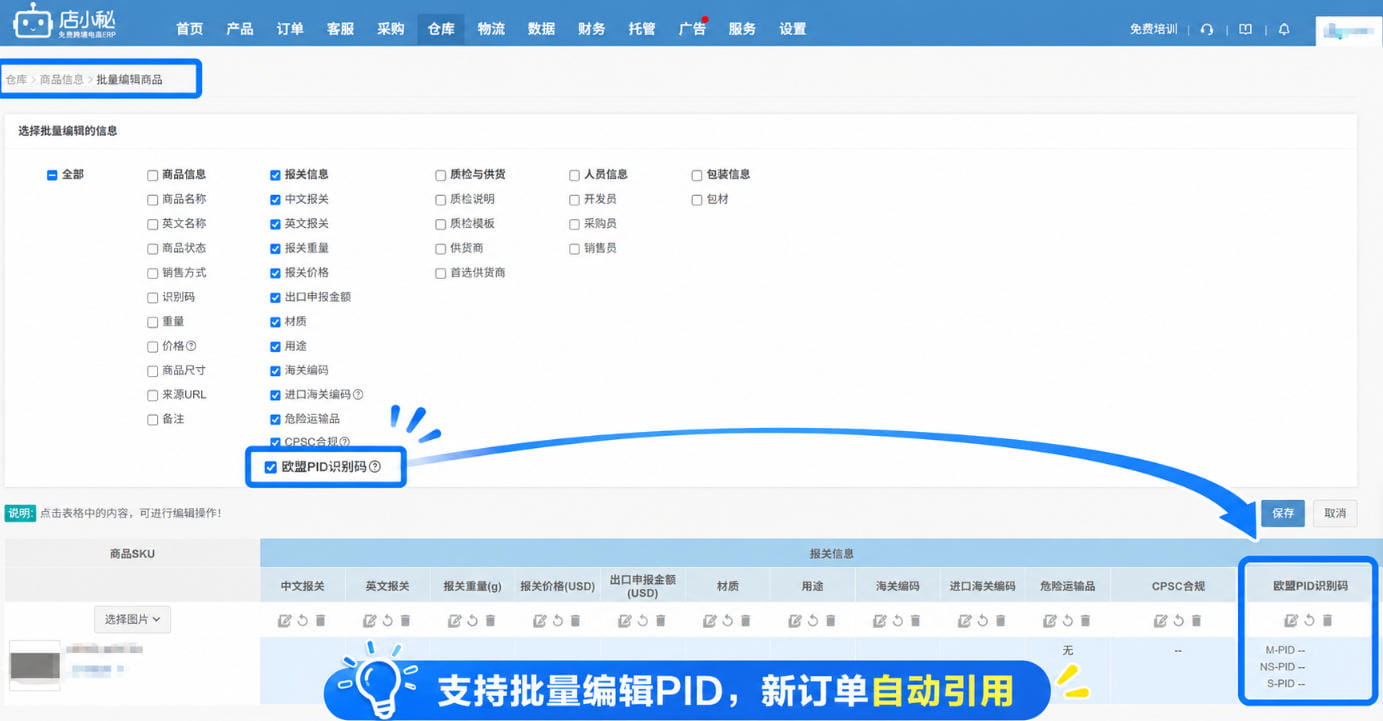Screen dimensions: 1383x721
Task: Click the help icon beside 欧盟PID识别码 checkbox
Action: pos(375,467)
